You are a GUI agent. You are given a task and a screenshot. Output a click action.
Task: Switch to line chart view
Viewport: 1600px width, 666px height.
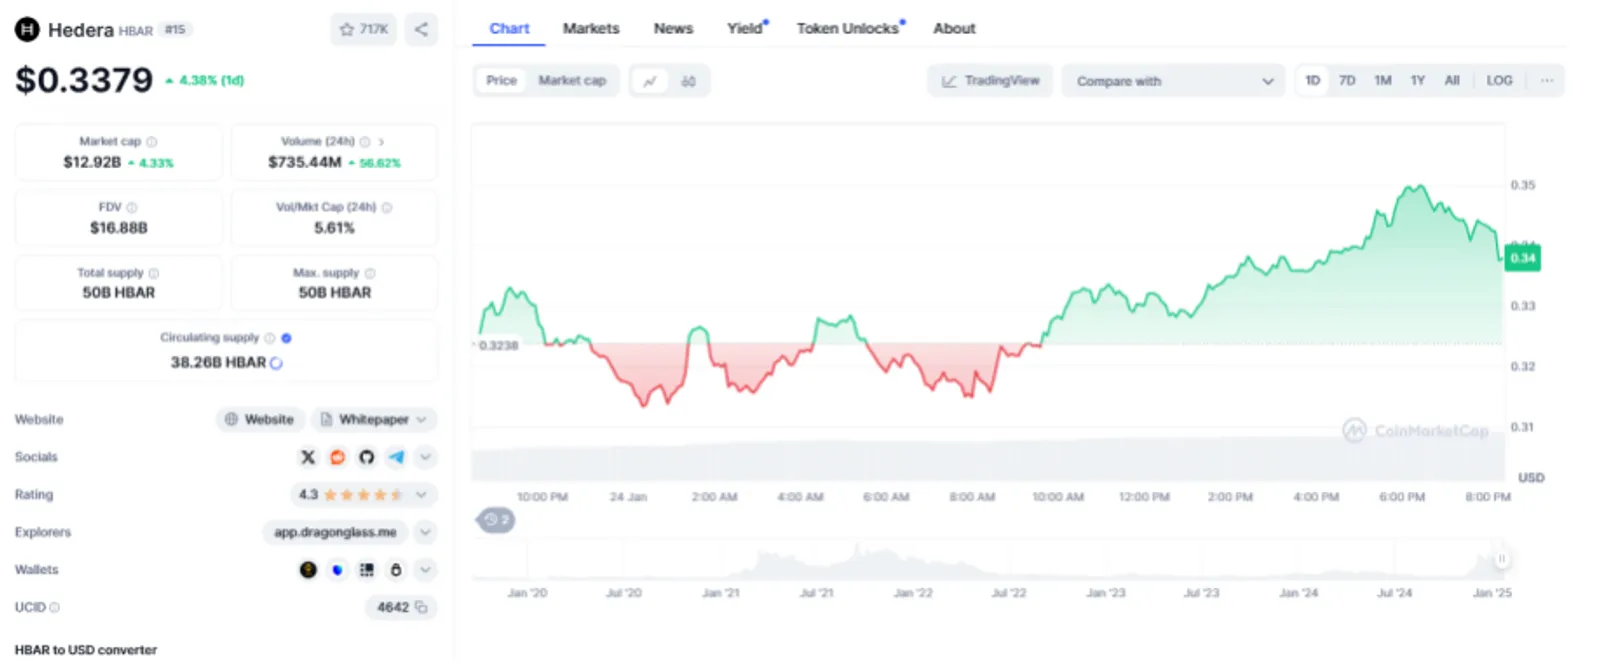click(x=650, y=81)
